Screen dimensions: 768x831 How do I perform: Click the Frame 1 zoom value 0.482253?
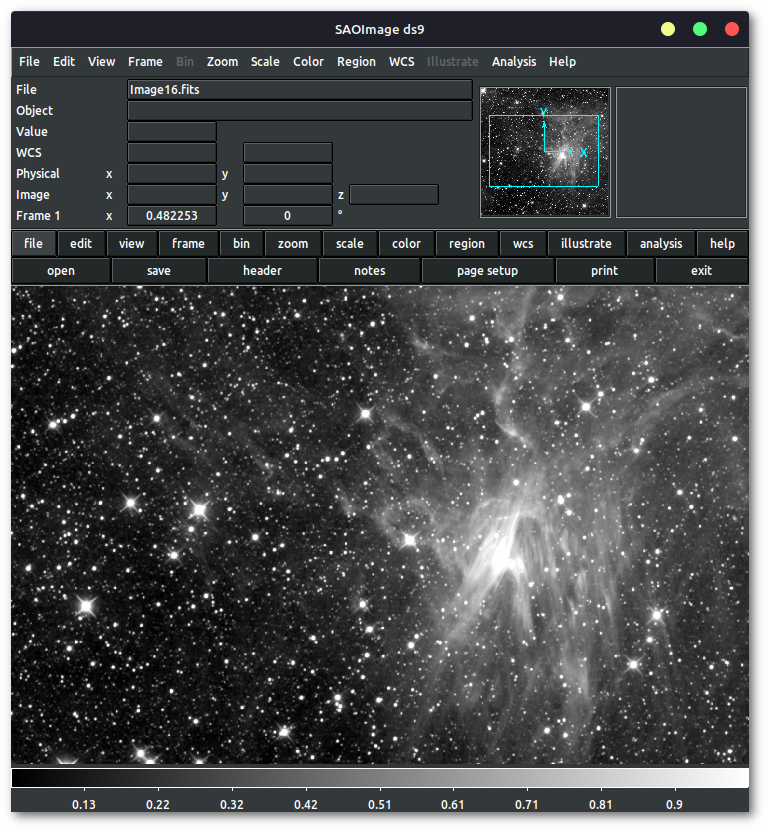(172, 216)
